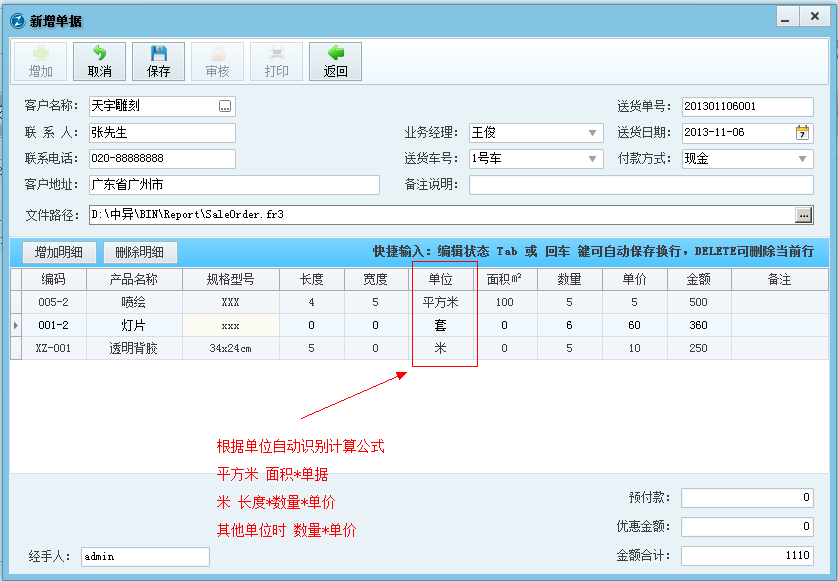Click the 返回 (Return) toolbar icon
Image resolution: width=838 pixels, height=581 pixels.
(x=335, y=60)
